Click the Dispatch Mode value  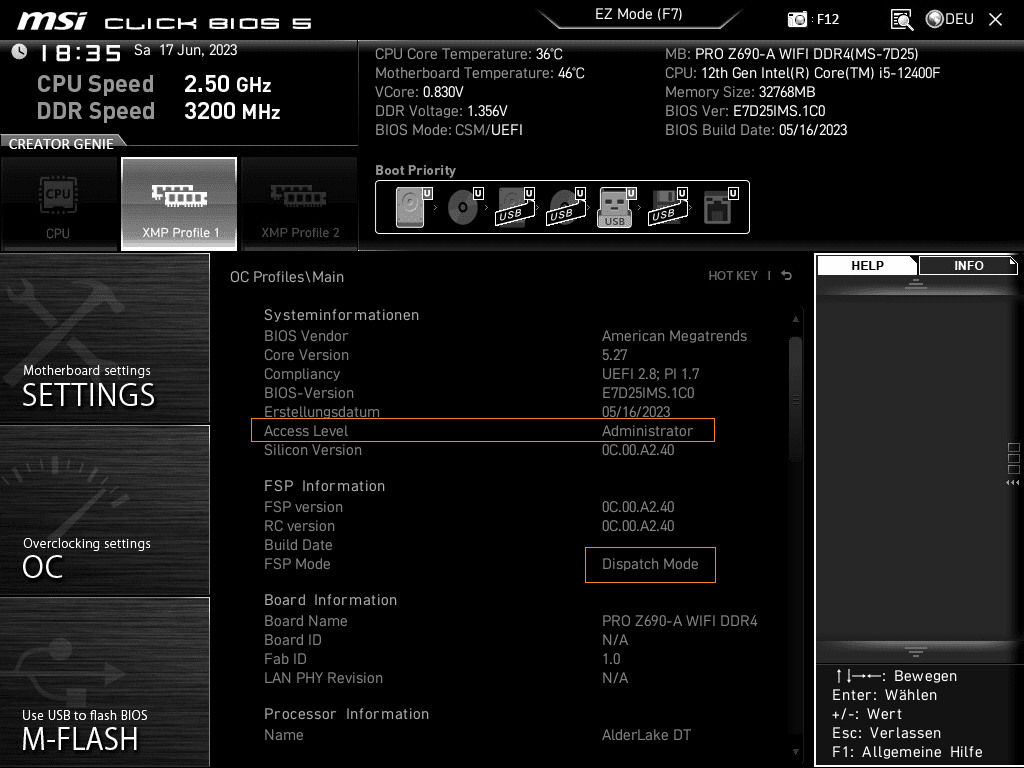coord(650,564)
